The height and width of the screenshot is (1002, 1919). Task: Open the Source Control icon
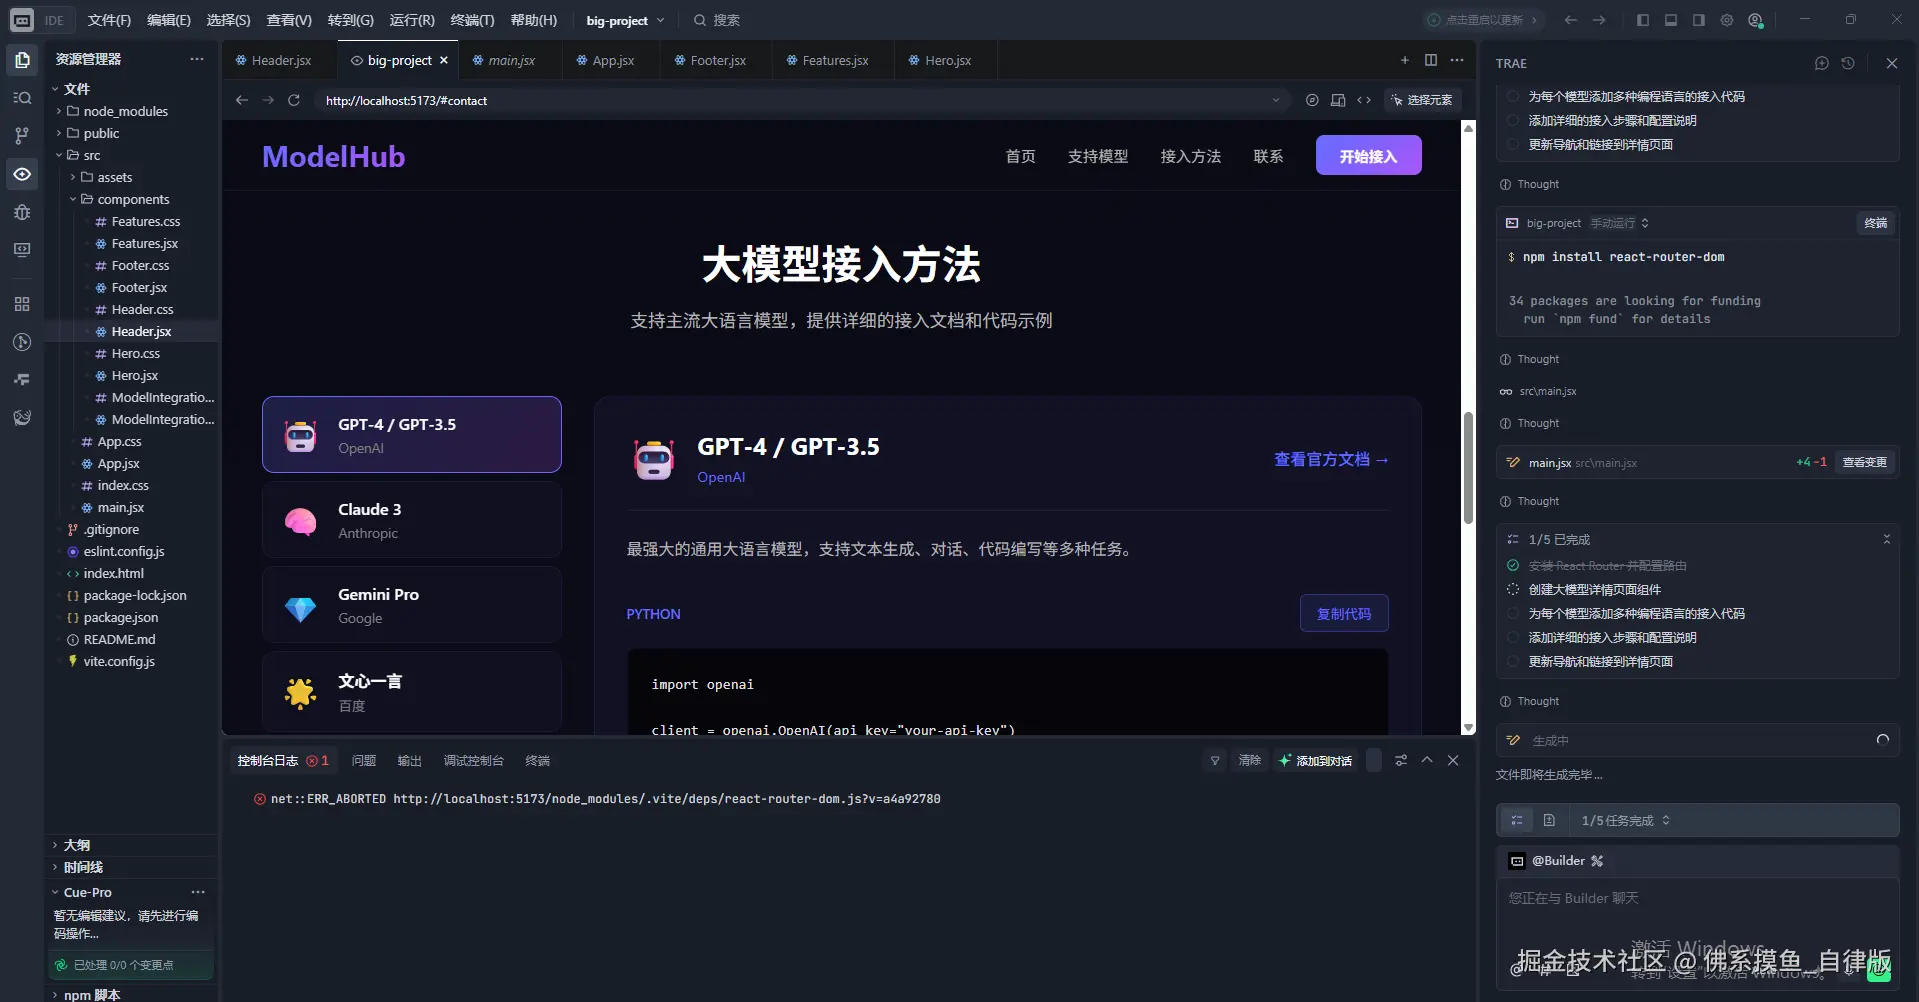[x=22, y=135]
